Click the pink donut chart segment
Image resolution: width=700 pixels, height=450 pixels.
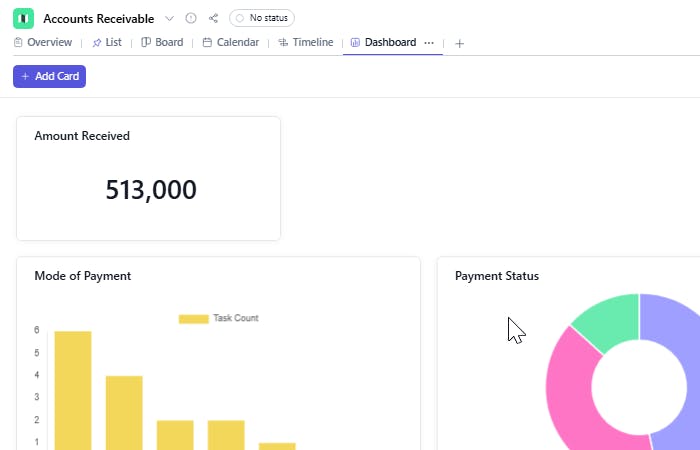tap(571, 393)
